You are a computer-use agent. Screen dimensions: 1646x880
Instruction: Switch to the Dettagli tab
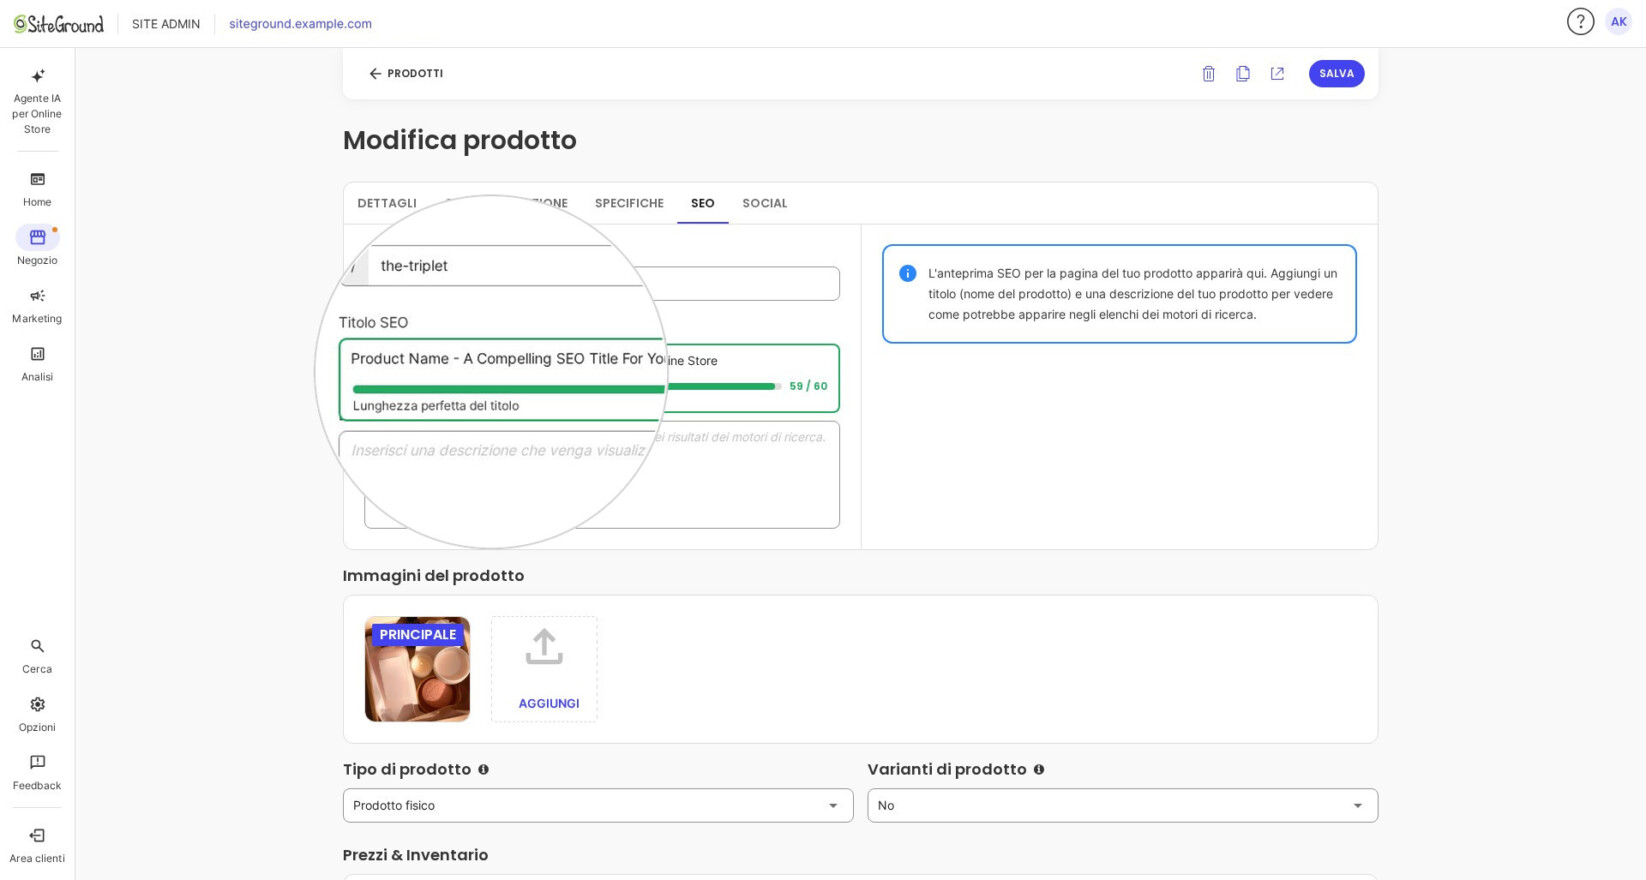(x=387, y=203)
